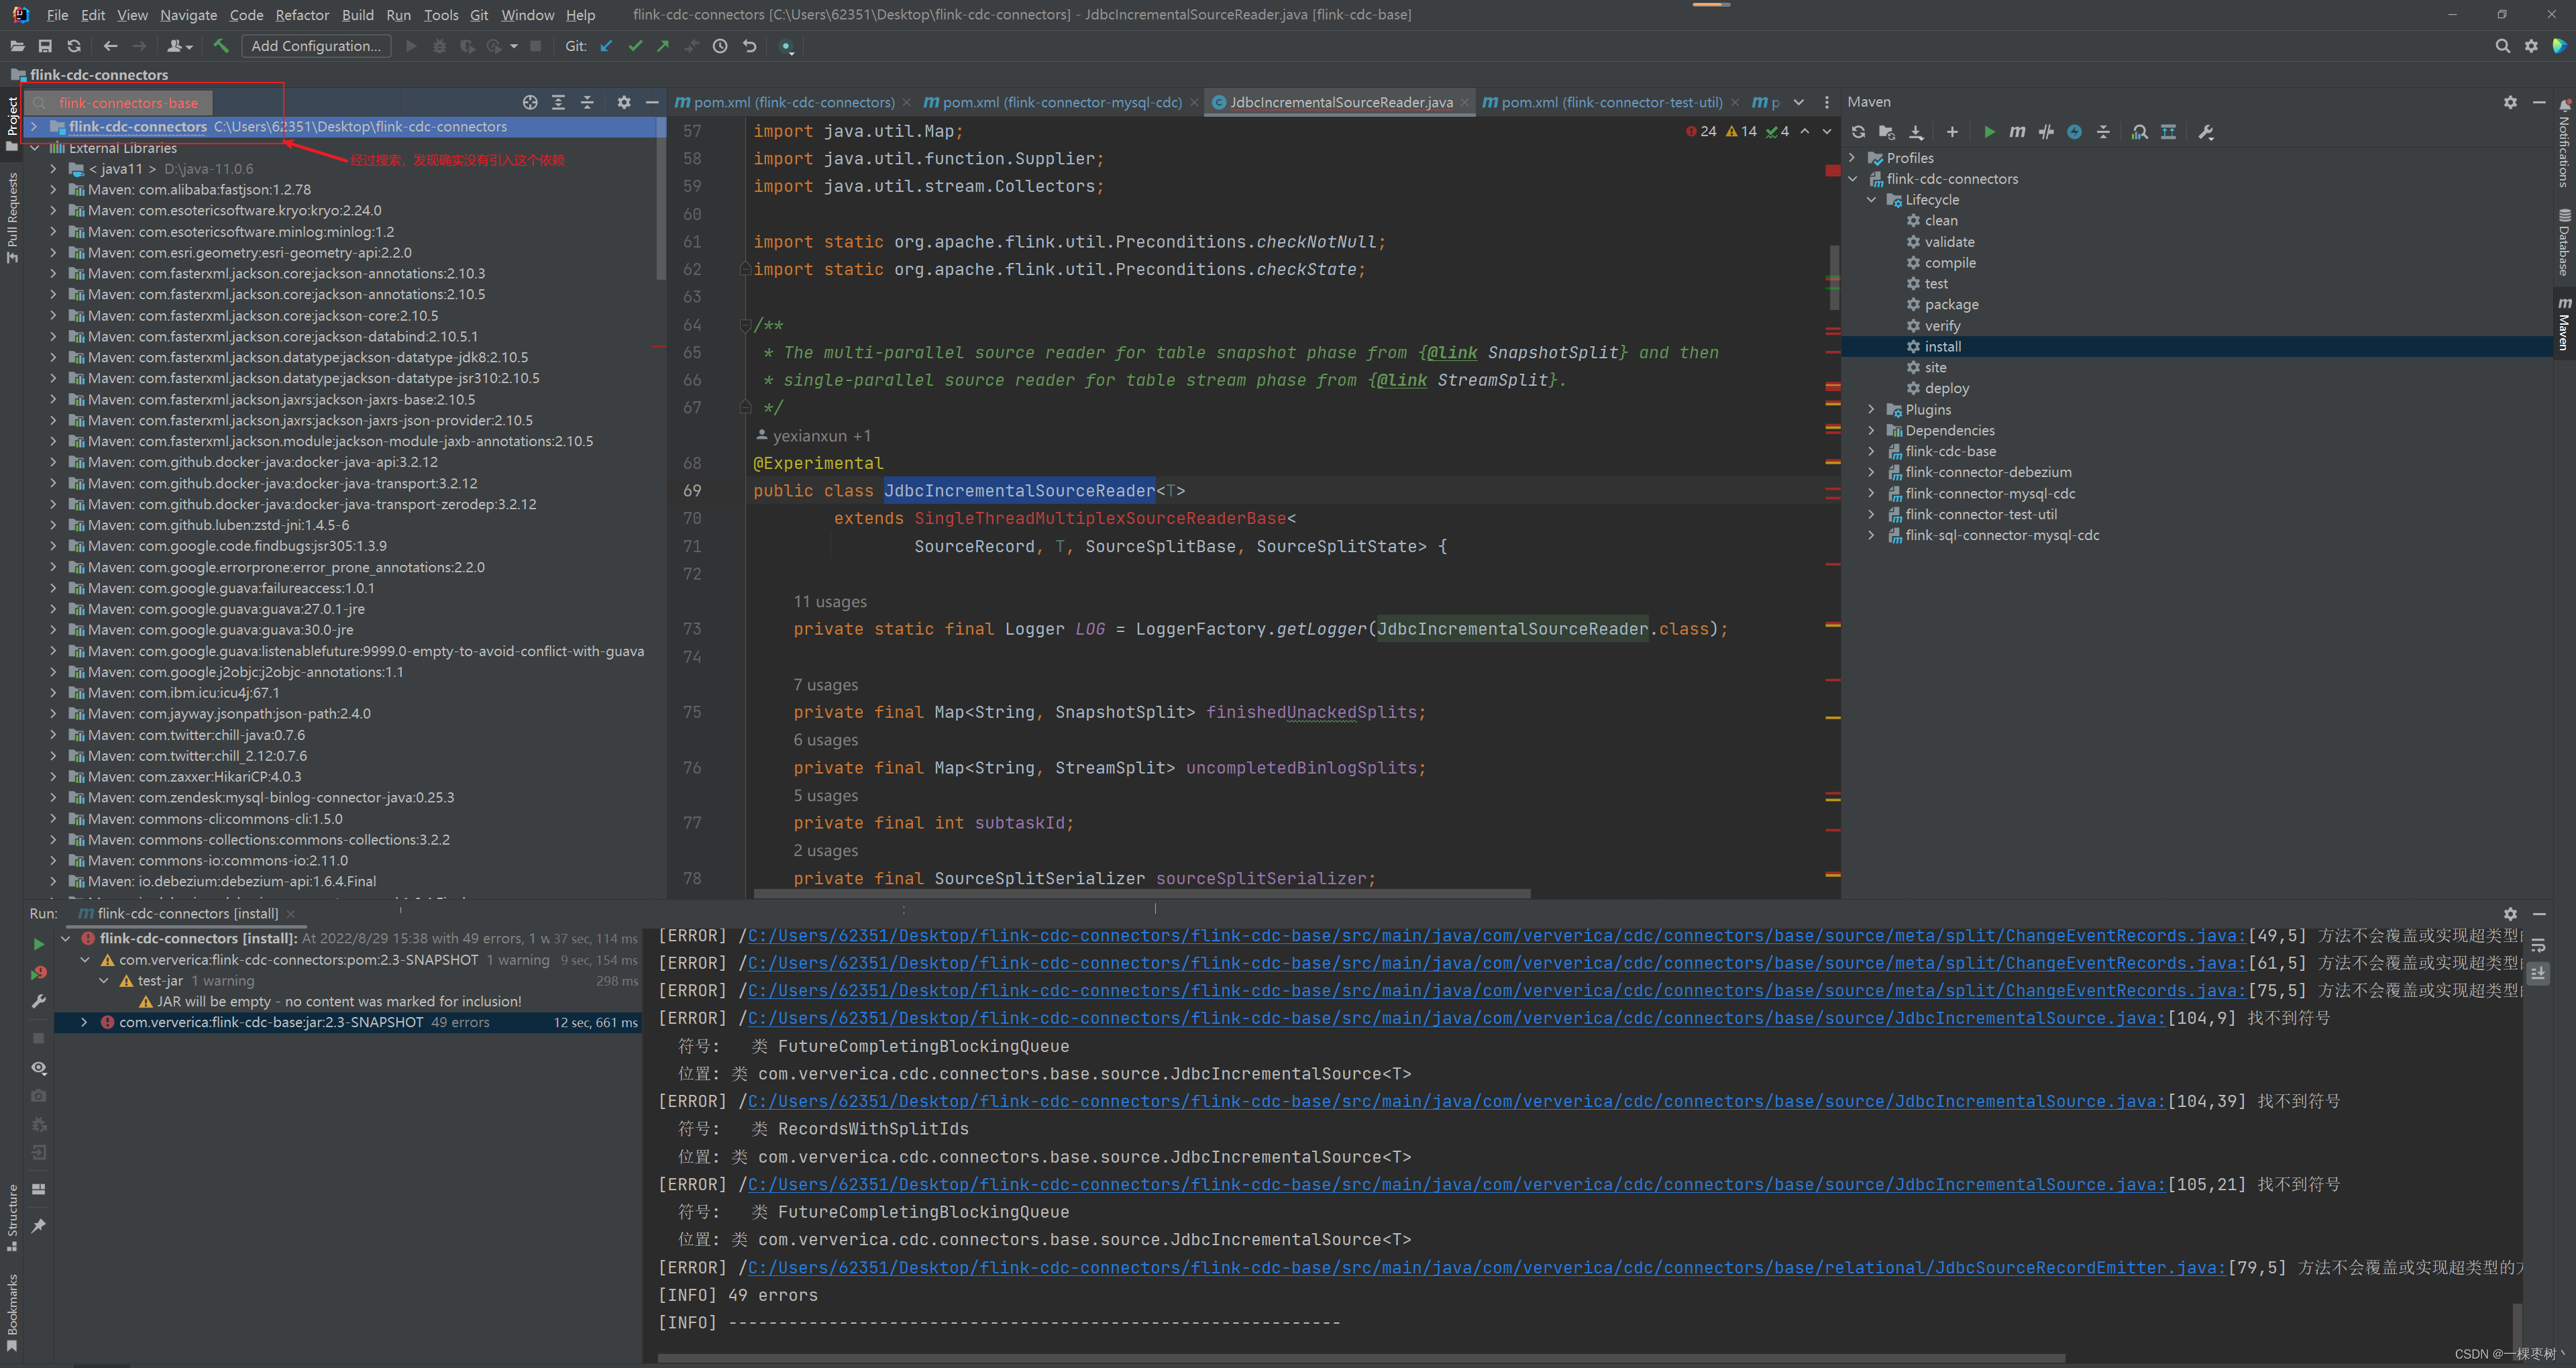Open the Tools menu

click(x=441, y=15)
